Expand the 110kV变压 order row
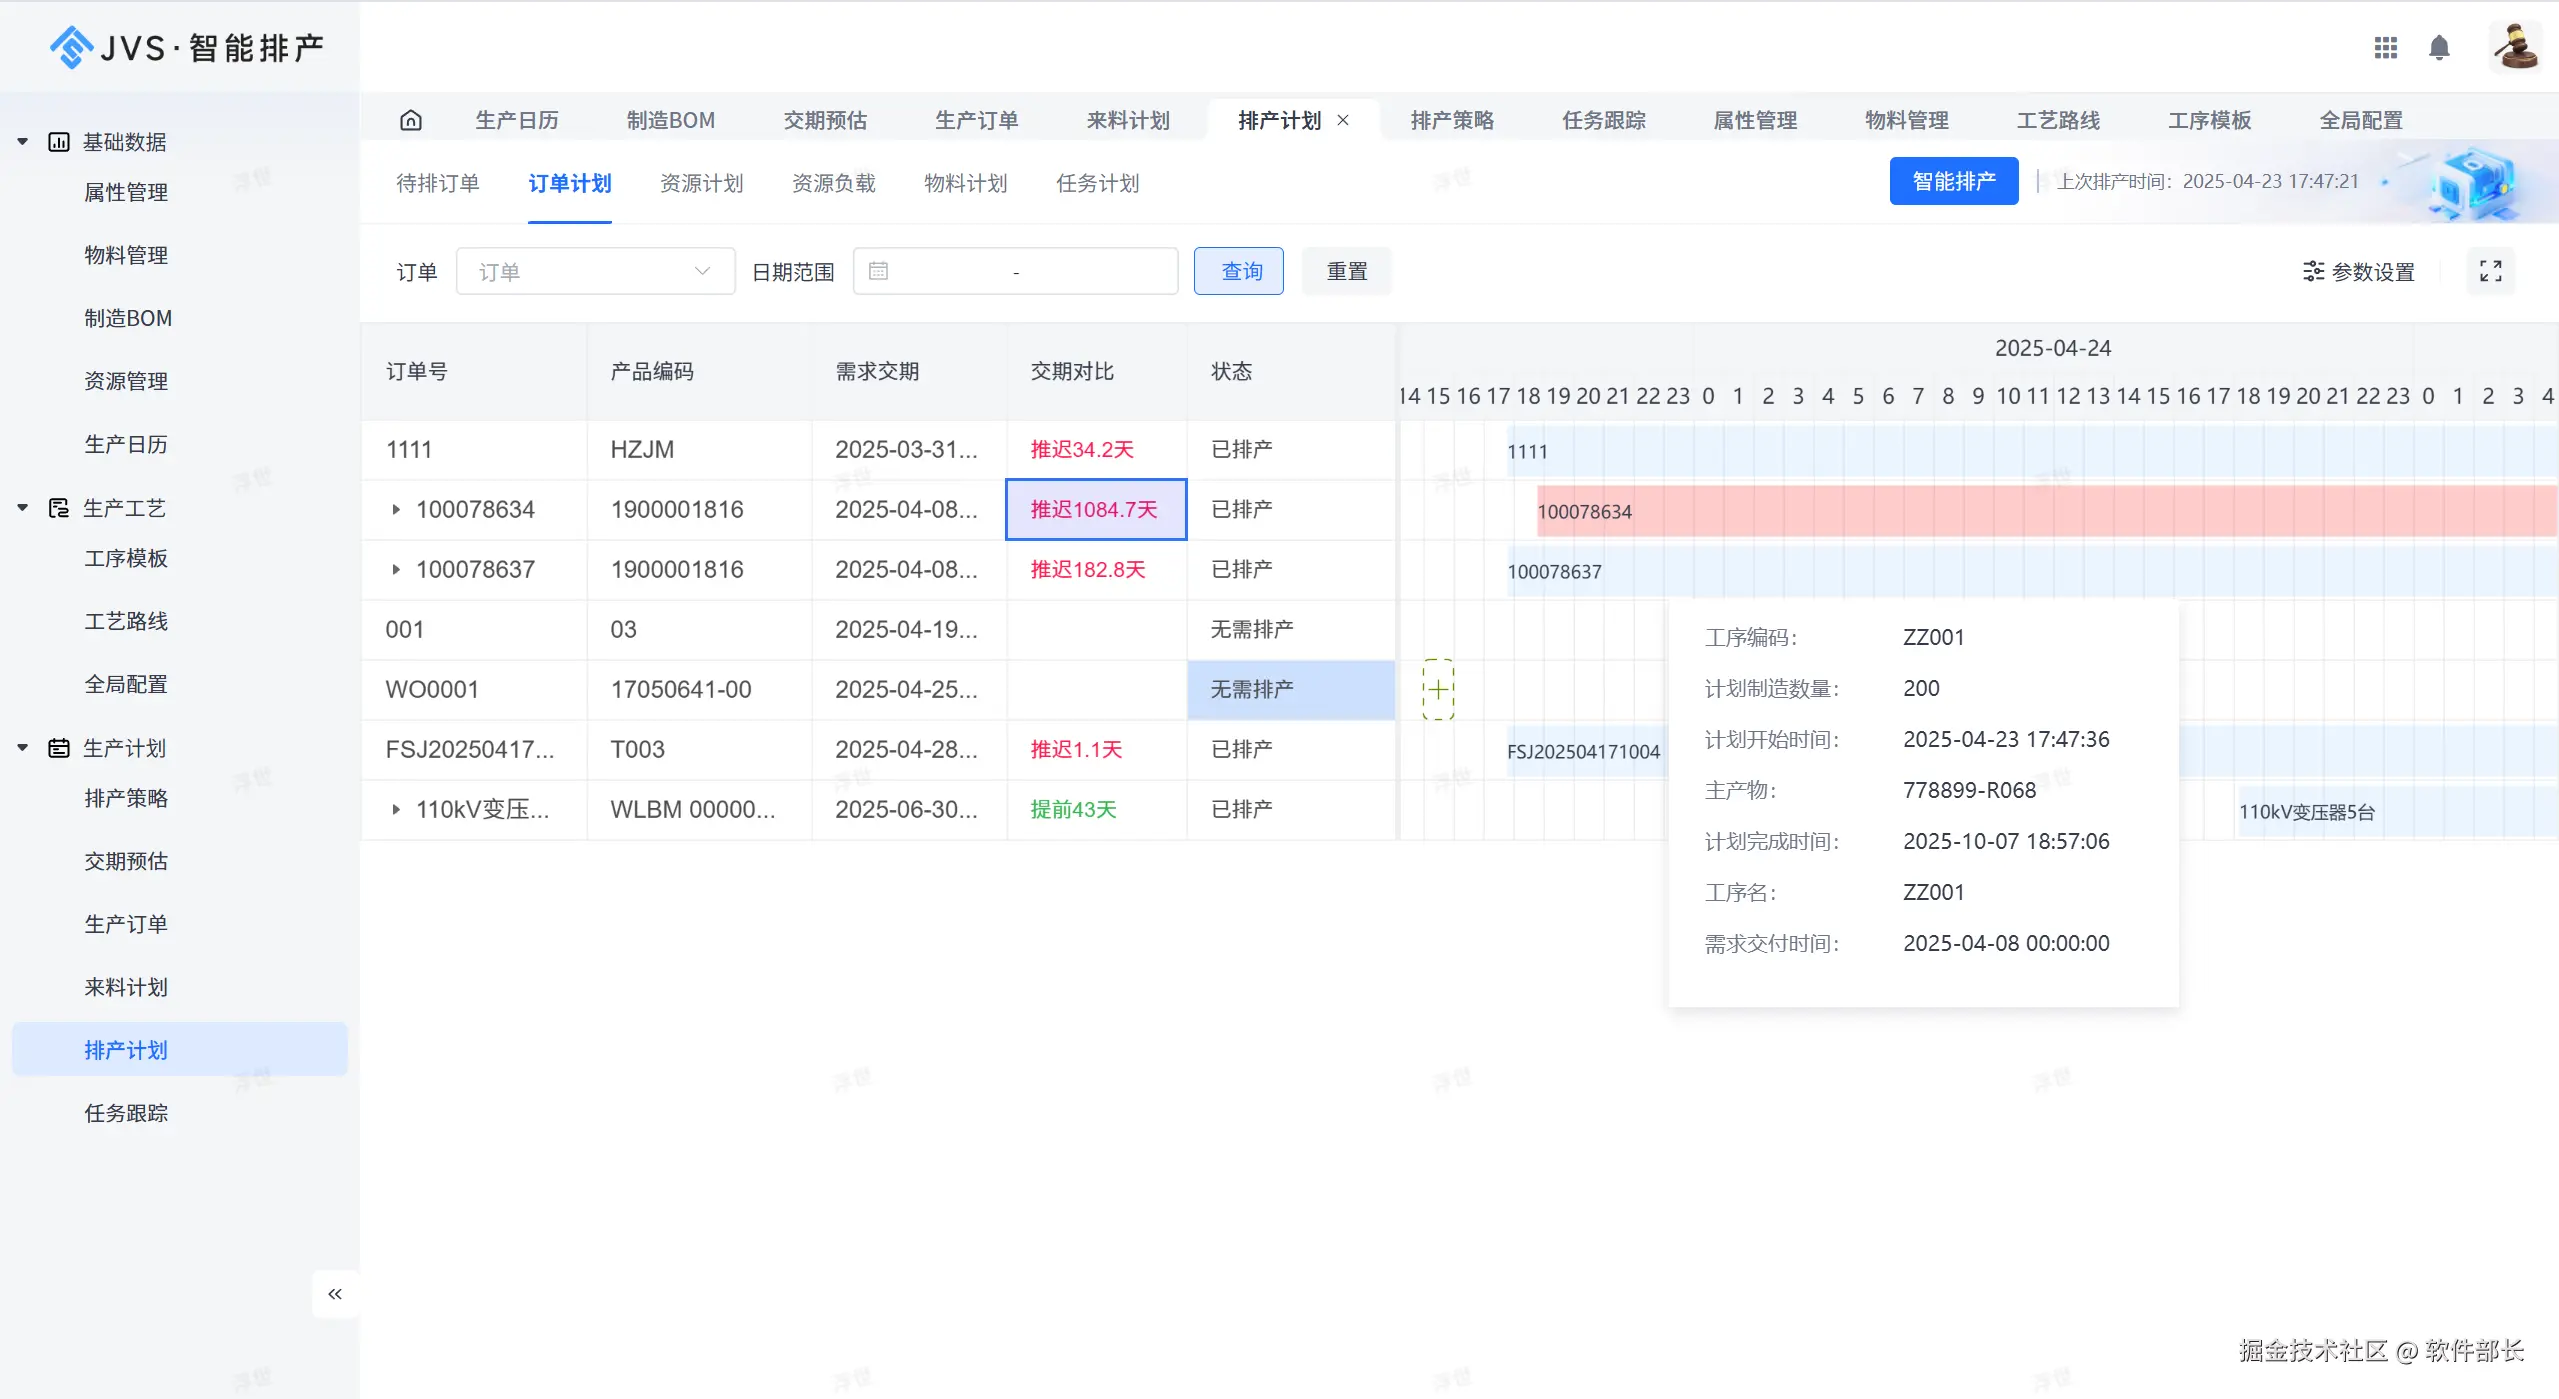This screenshot has height=1399, width=2559. point(396,810)
